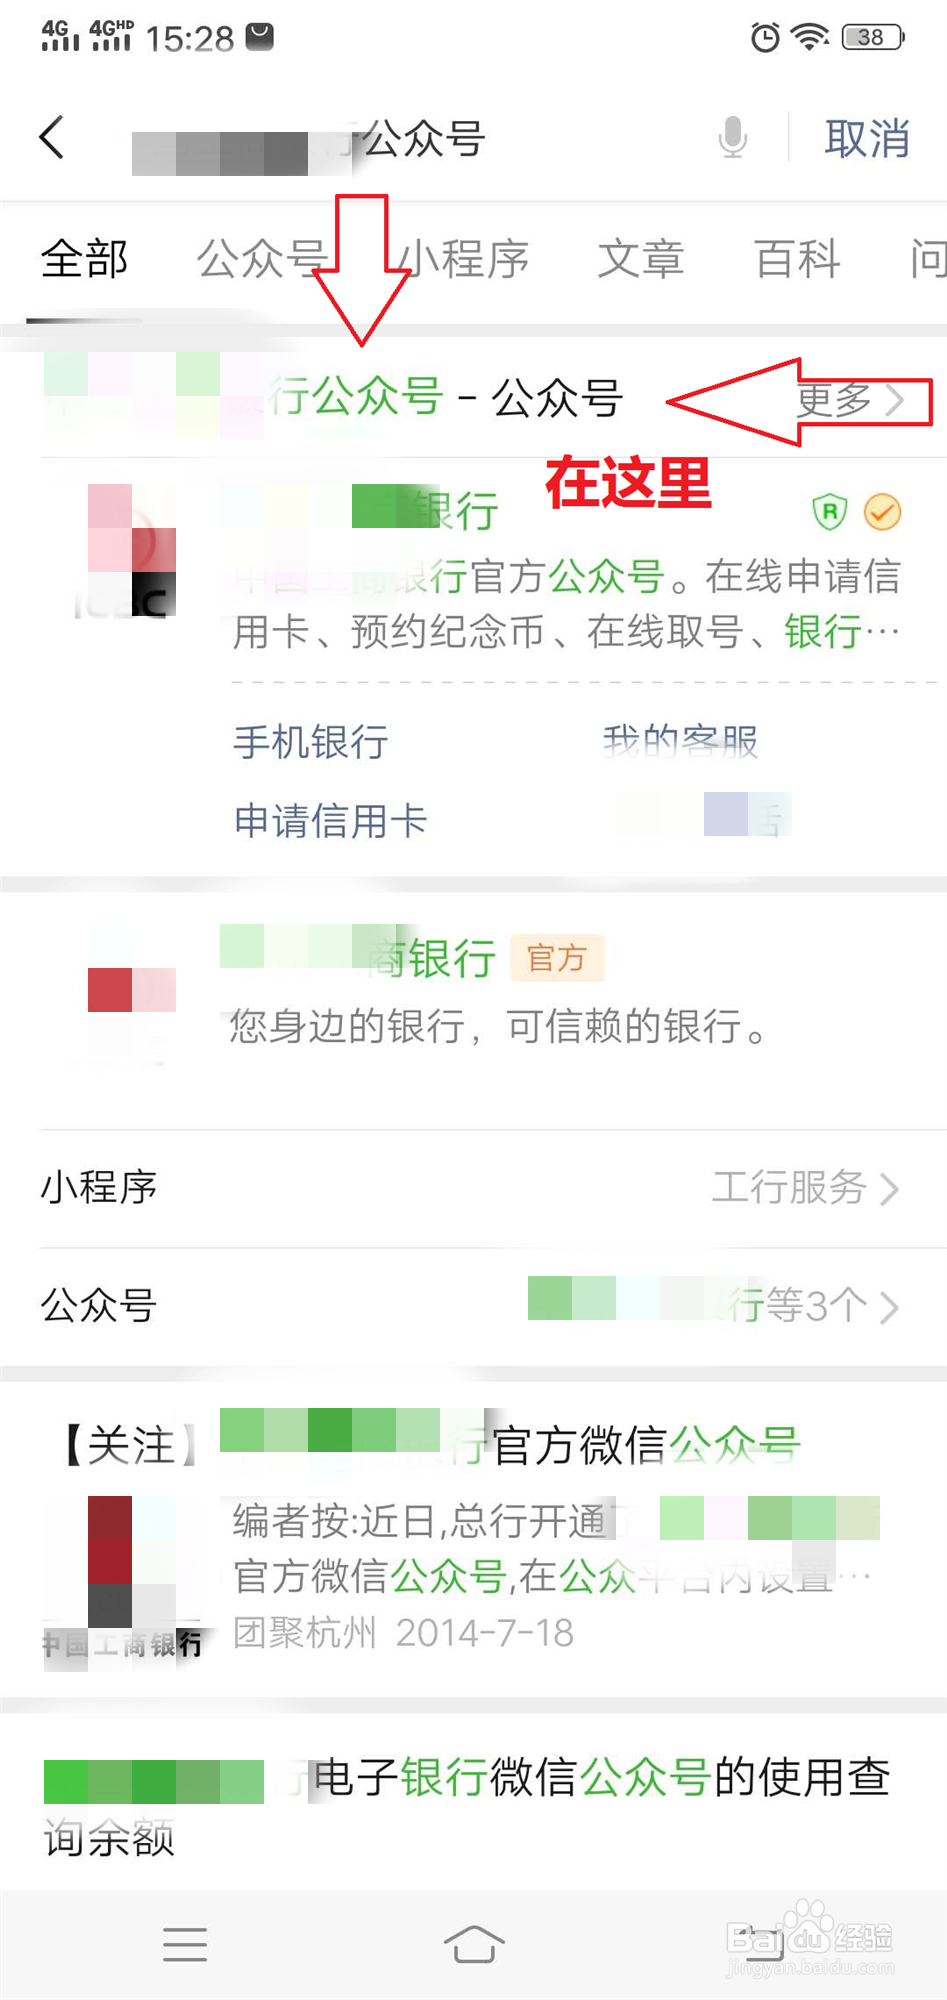947x2000 pixels.
Task: Open the 官方微信公众号 article thumbnail
Action: (121, 1575)
